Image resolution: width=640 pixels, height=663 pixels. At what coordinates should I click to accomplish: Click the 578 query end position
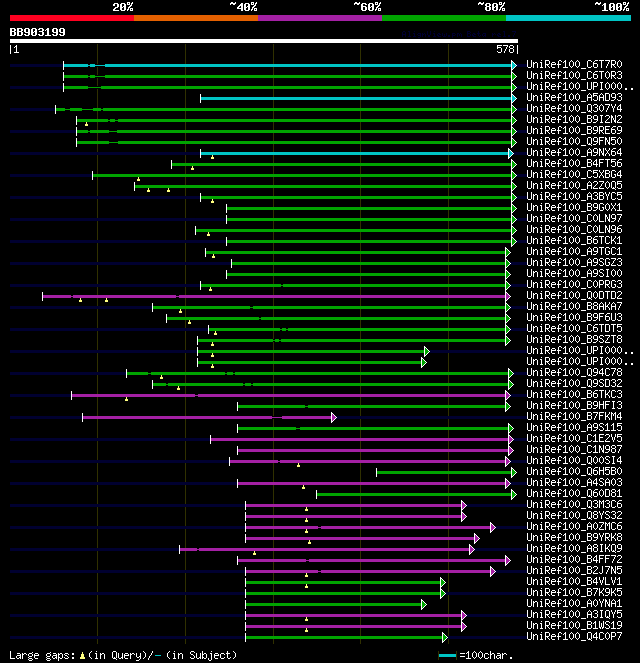[x=505, y=49]
